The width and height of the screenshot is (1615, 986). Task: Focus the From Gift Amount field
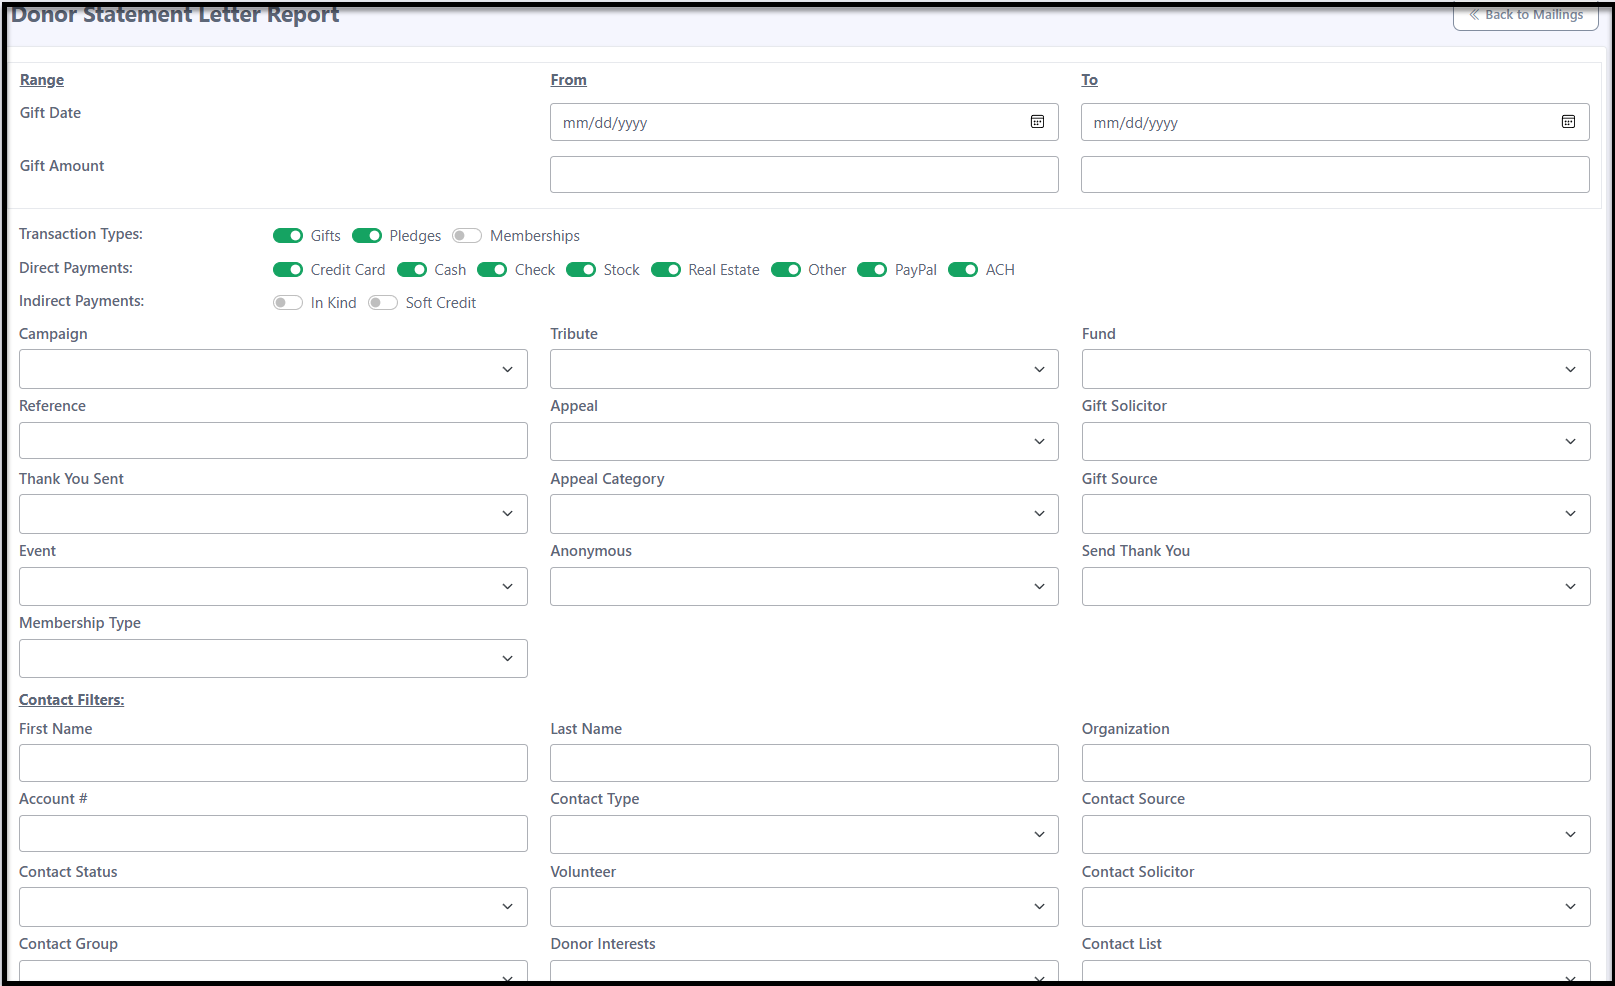coord(804,175)
